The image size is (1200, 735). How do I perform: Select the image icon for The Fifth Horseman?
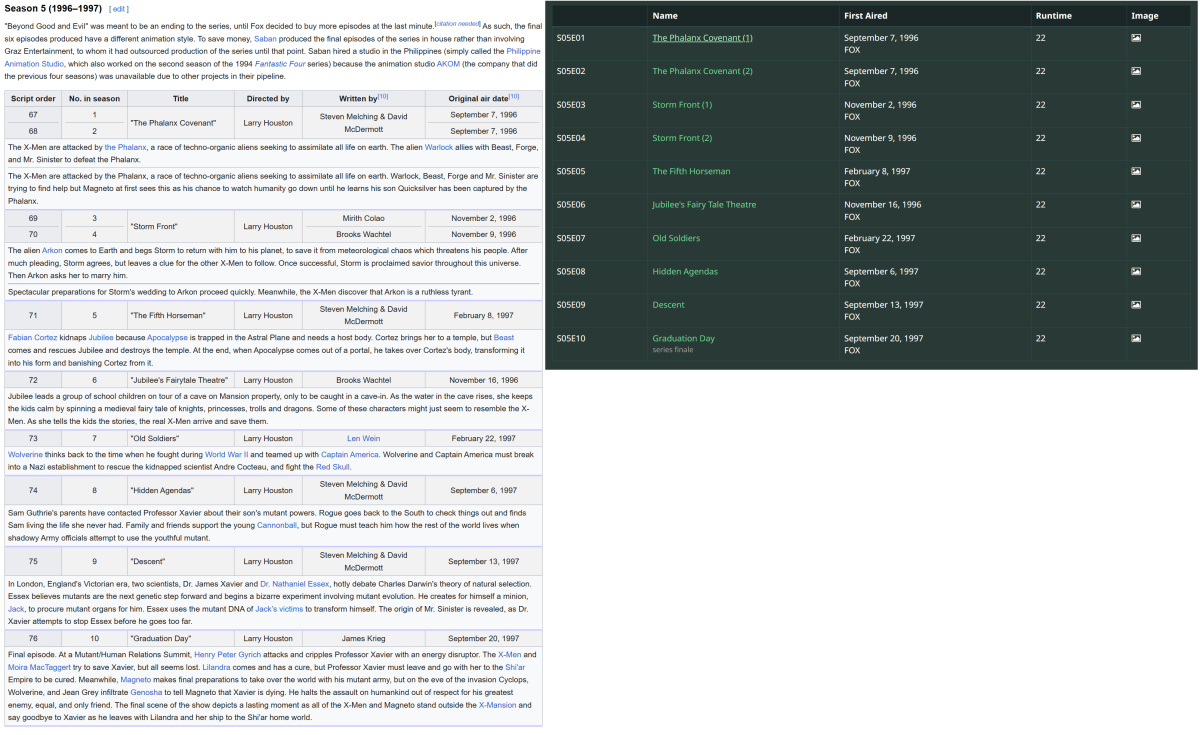1135,171
